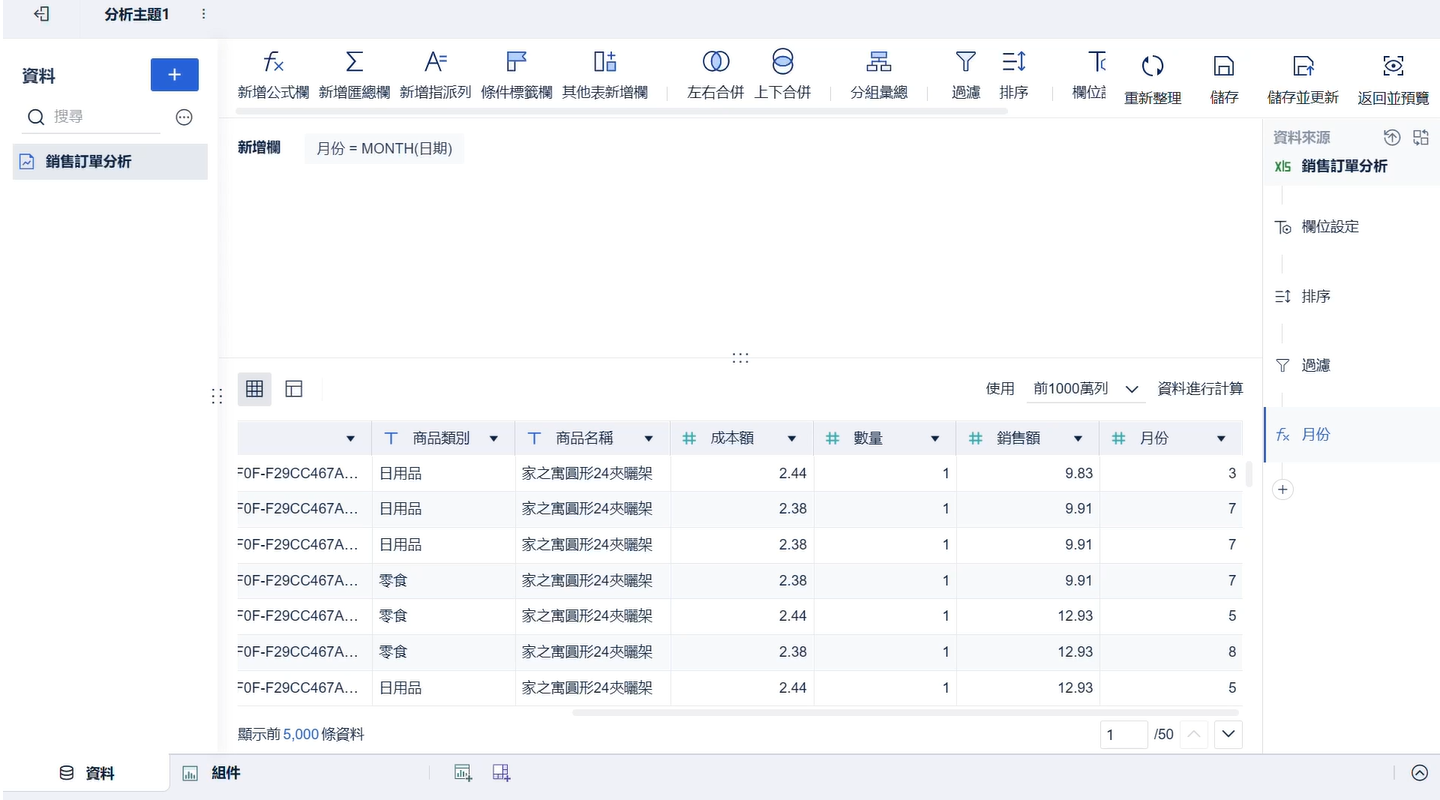This screenshot has width=1440, height=800.
Task: Click 儲存並更新 save and update button
Action: pyautogui.click(x=1303, y=79)
